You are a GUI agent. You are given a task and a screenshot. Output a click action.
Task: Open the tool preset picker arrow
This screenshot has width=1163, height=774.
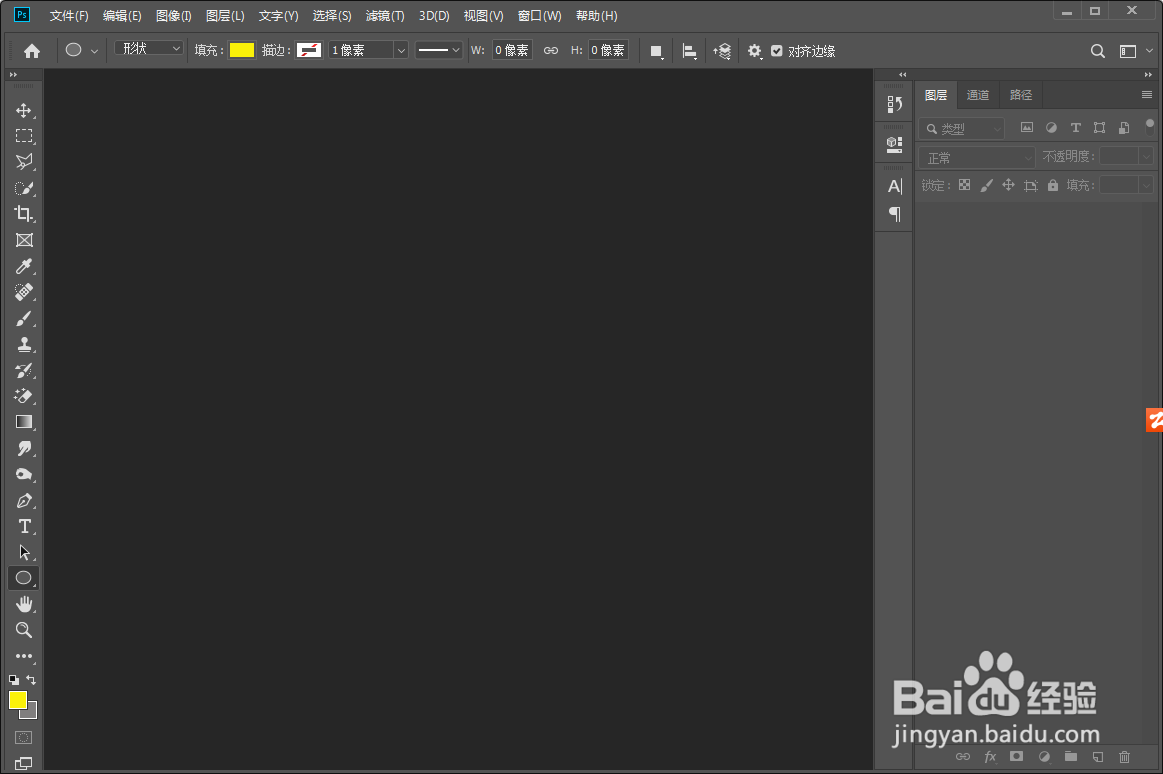tap(94, 51)
